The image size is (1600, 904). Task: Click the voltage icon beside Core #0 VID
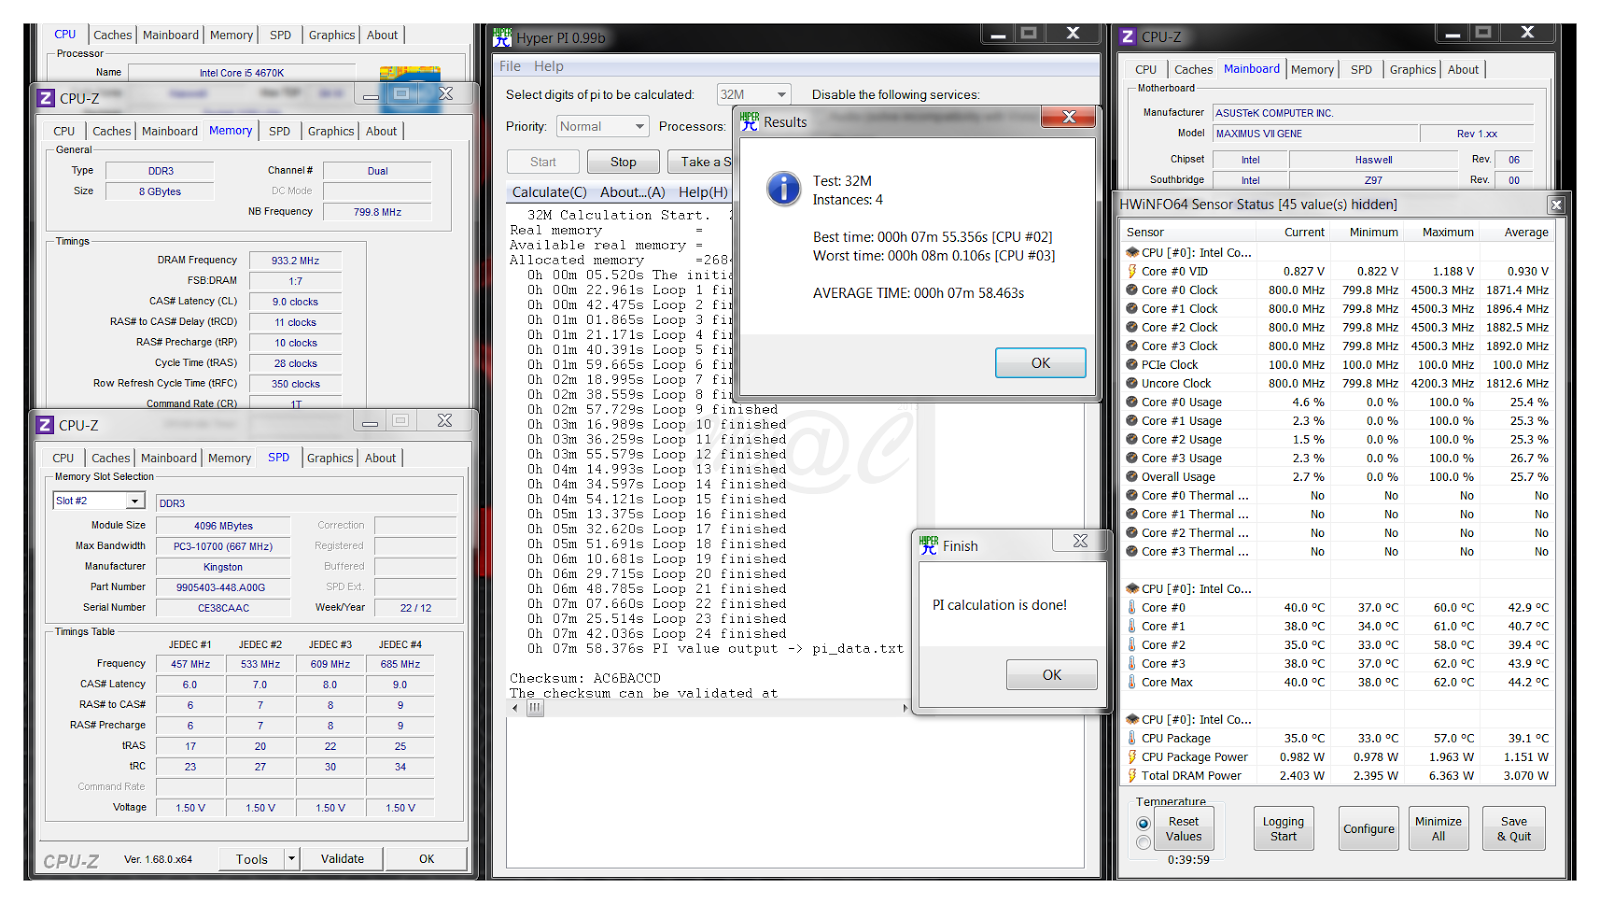coord(1132,271)
